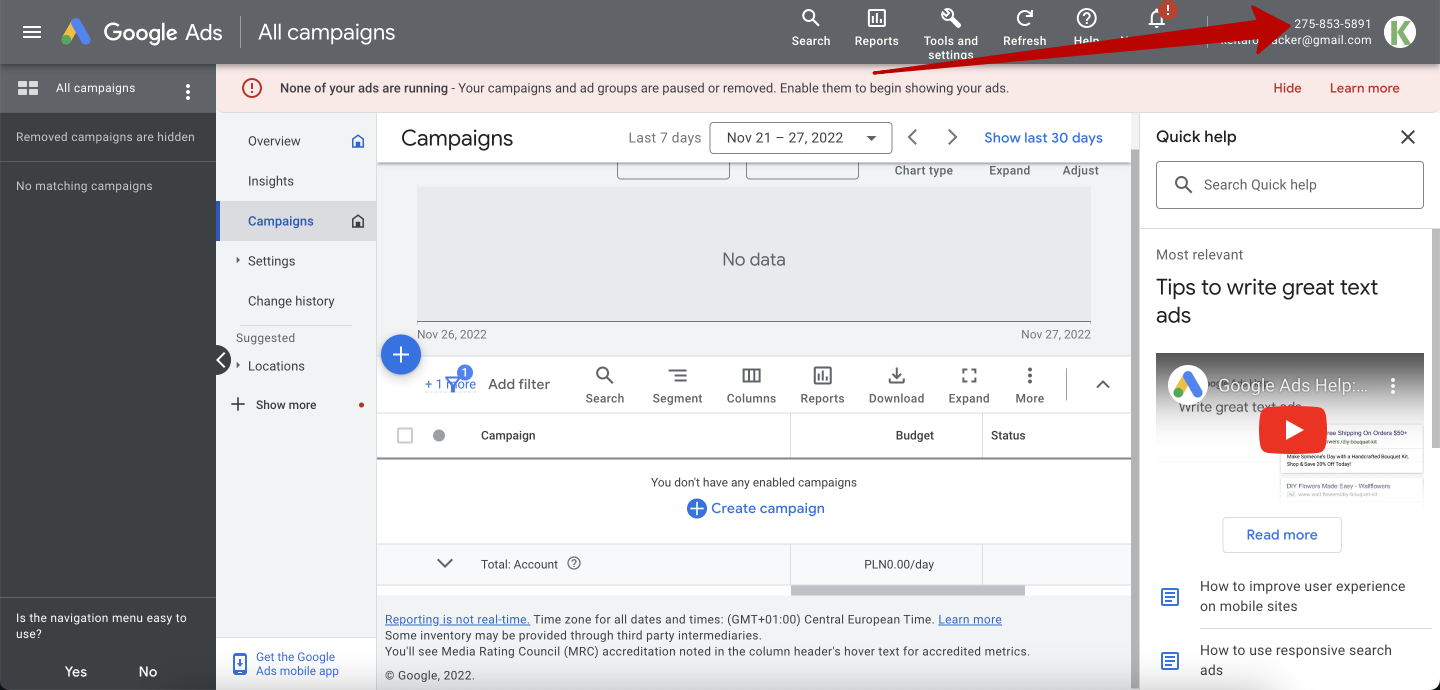Go to next date range

coord(952,137)
